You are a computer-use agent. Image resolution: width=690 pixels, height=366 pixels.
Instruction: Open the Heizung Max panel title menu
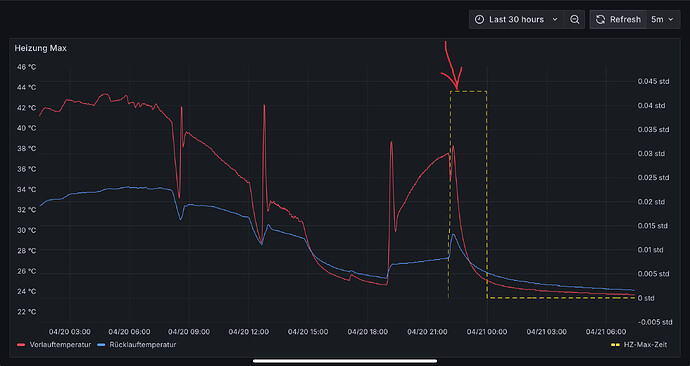point(40,48)
